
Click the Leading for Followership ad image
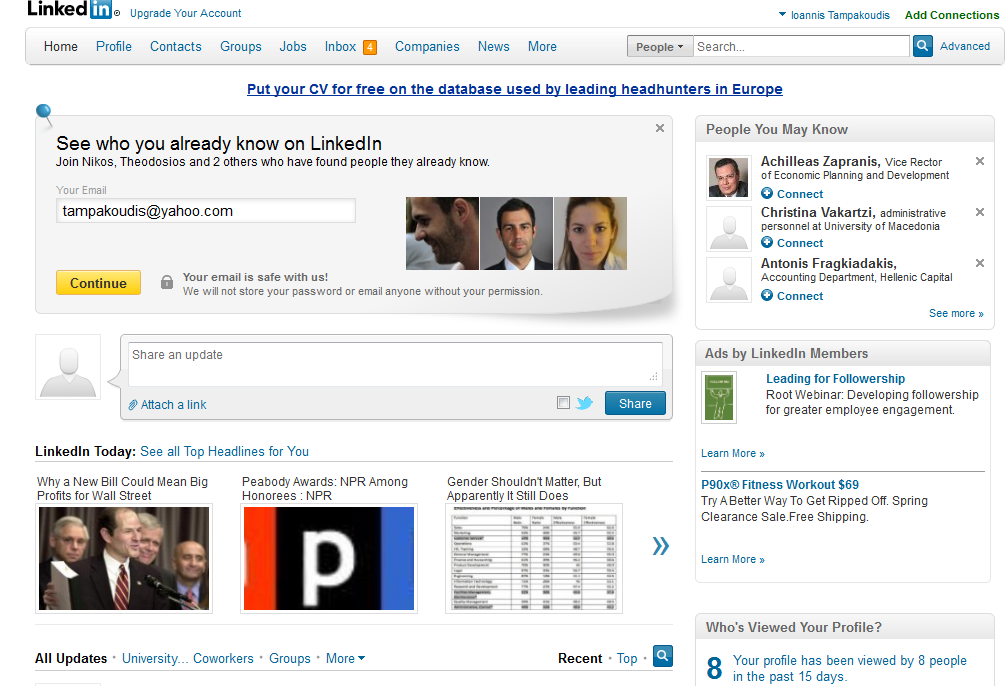pos(719,398)
